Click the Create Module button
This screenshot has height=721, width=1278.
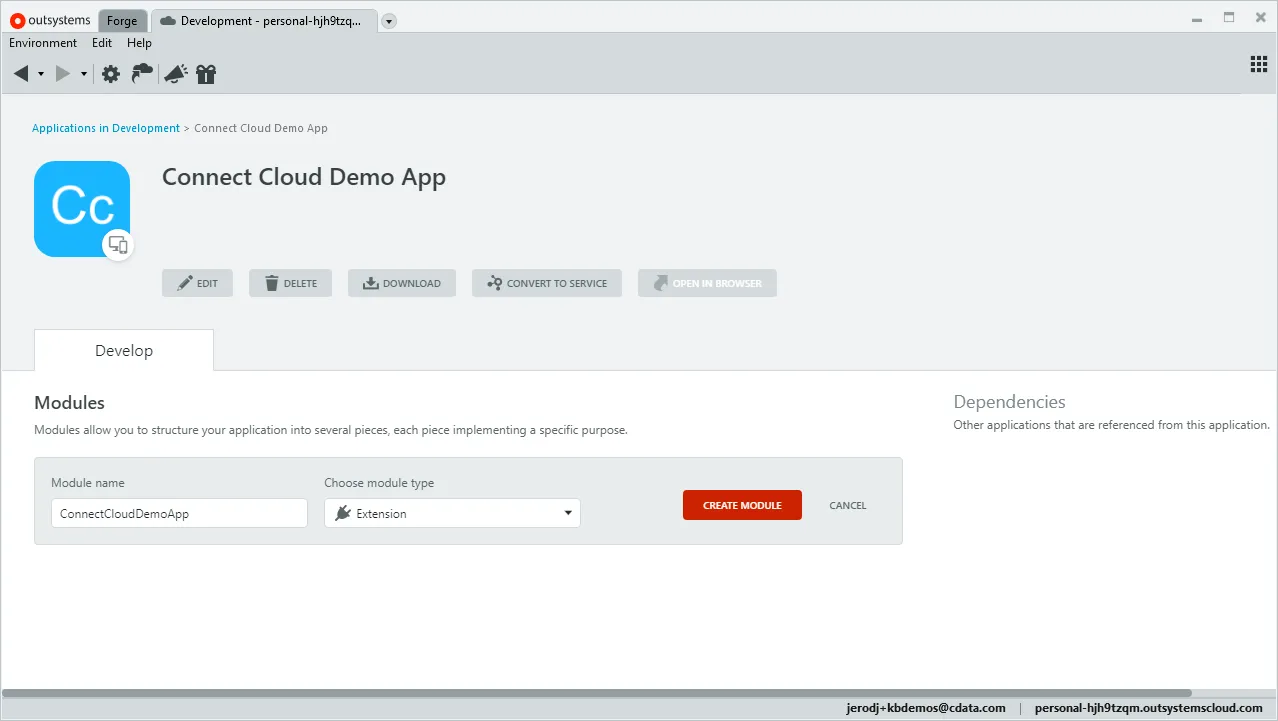[x=742, y=505]
